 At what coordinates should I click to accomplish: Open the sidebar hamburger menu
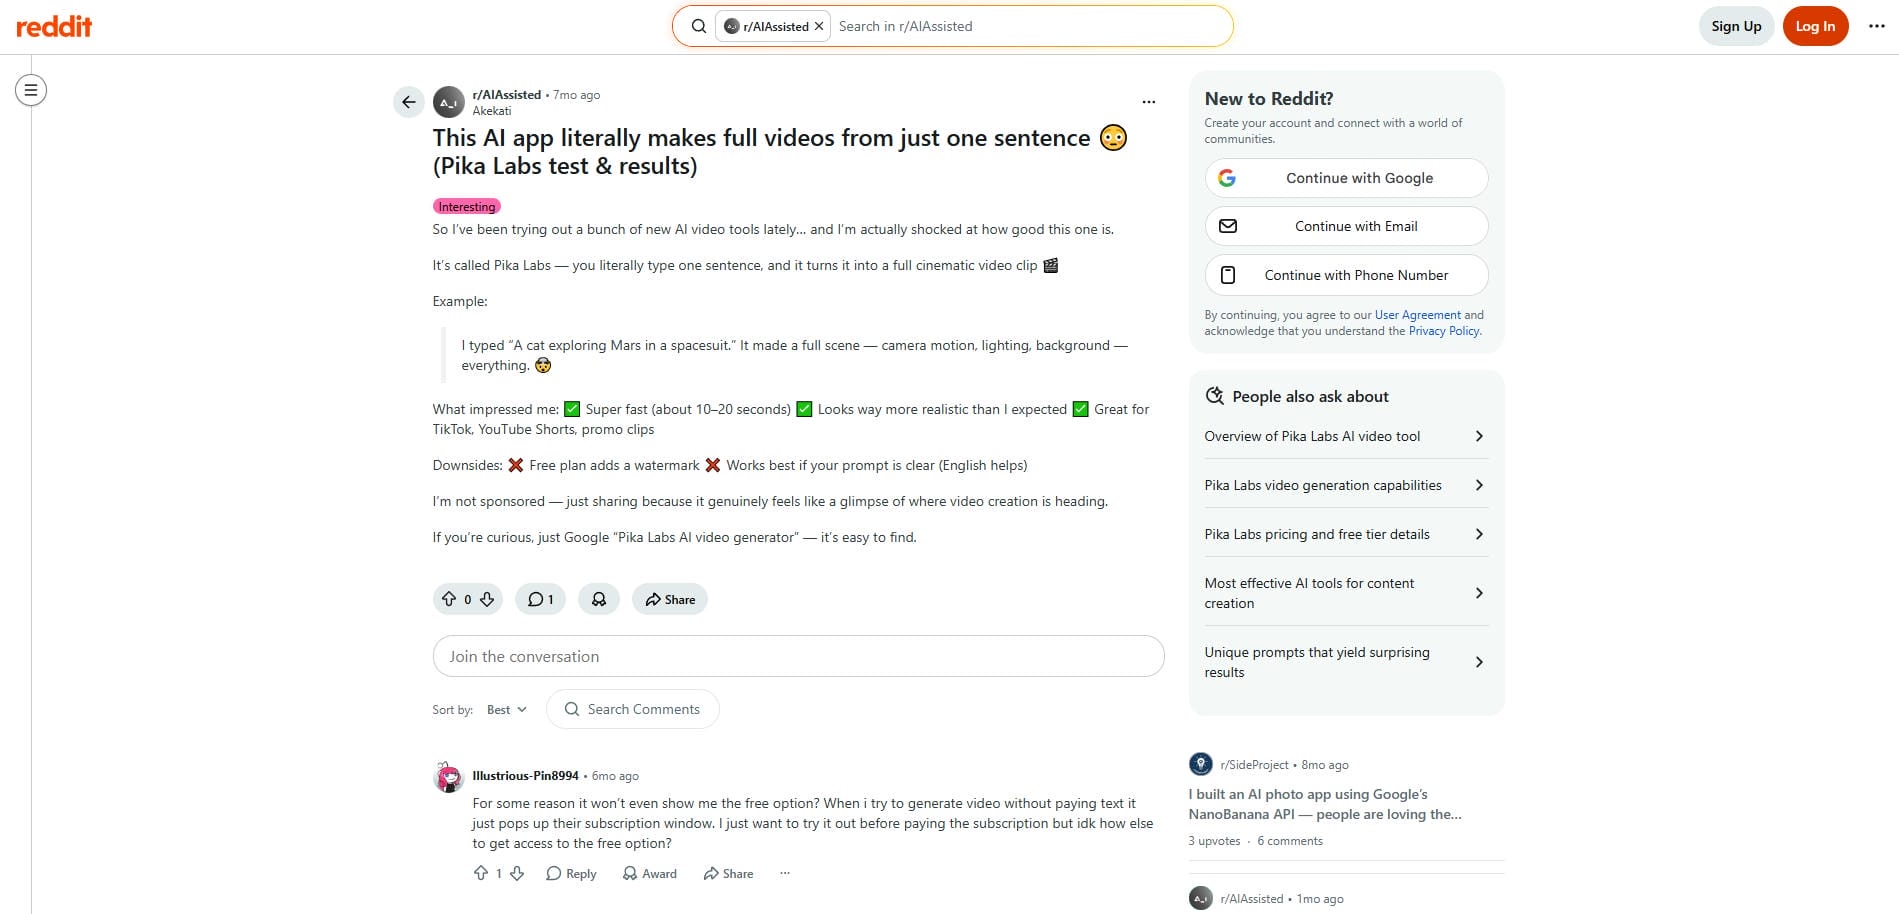(31, 90)
